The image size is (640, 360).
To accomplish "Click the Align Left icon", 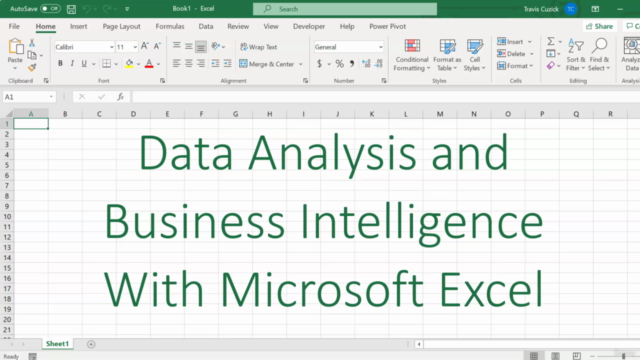I will pyautogui.click(x=176, y=64).
